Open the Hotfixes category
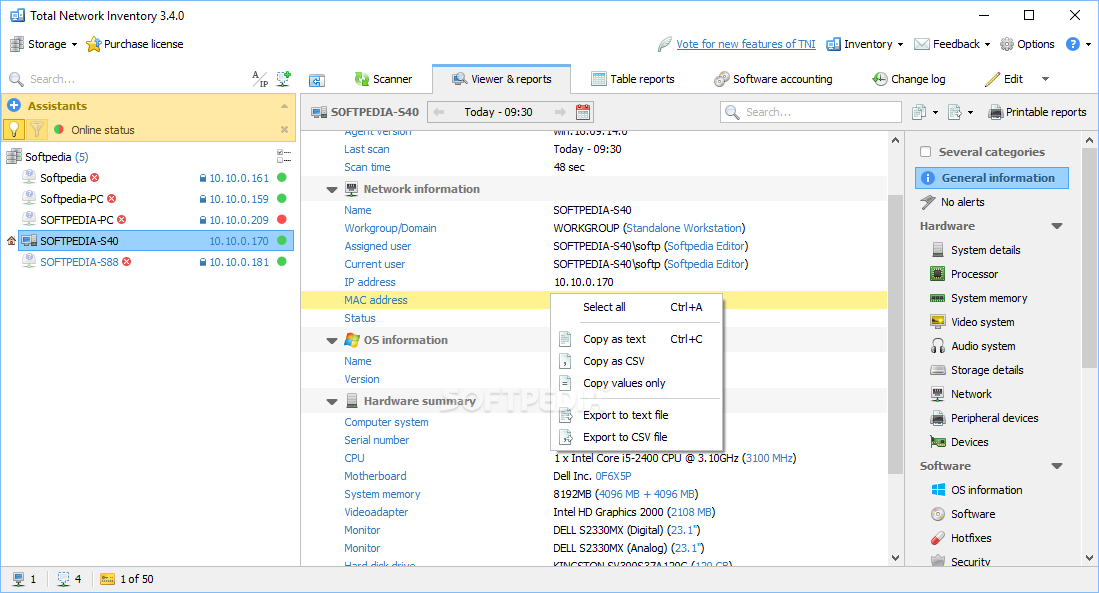 [961, 538]
